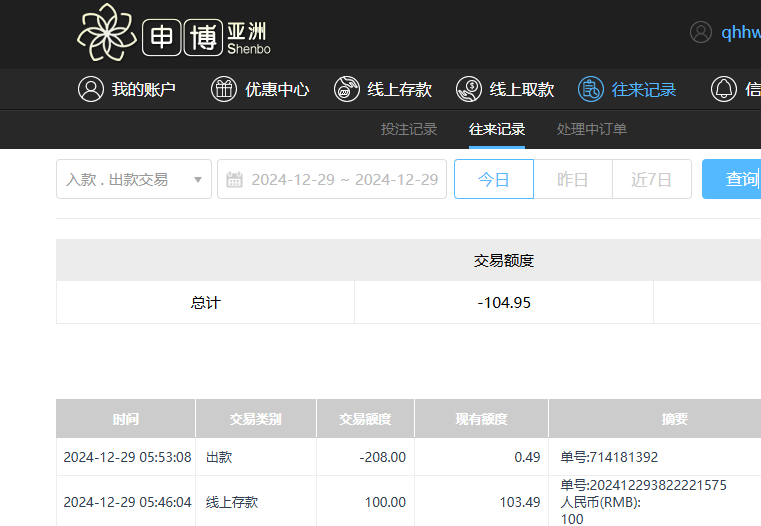Screen dimensions: 761x526
Task: Select the 往来记录 sub-tab
Action: (x=497, y=129)
